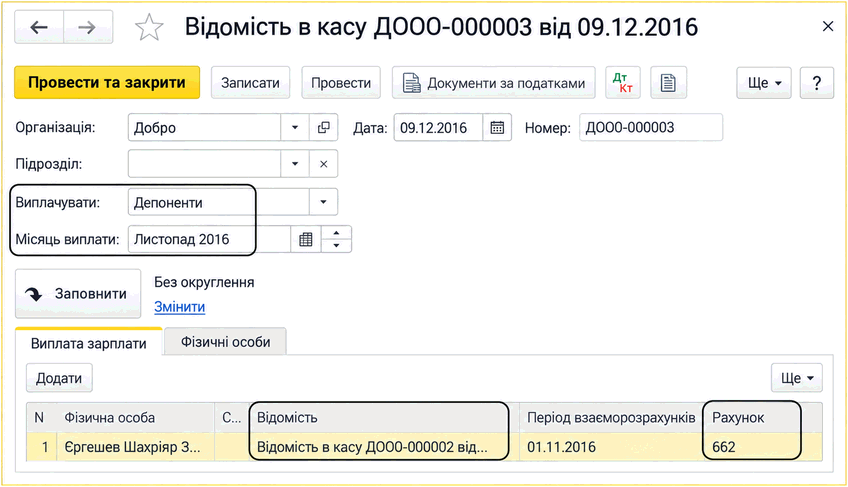Click the Відомість column header

tap(384, 418)
